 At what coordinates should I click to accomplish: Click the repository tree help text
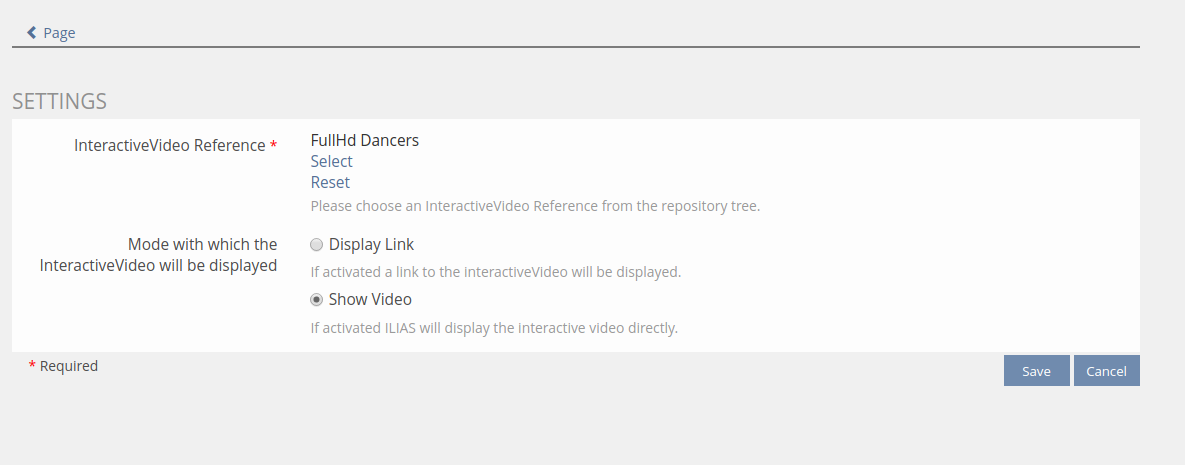tap(535, 206)
